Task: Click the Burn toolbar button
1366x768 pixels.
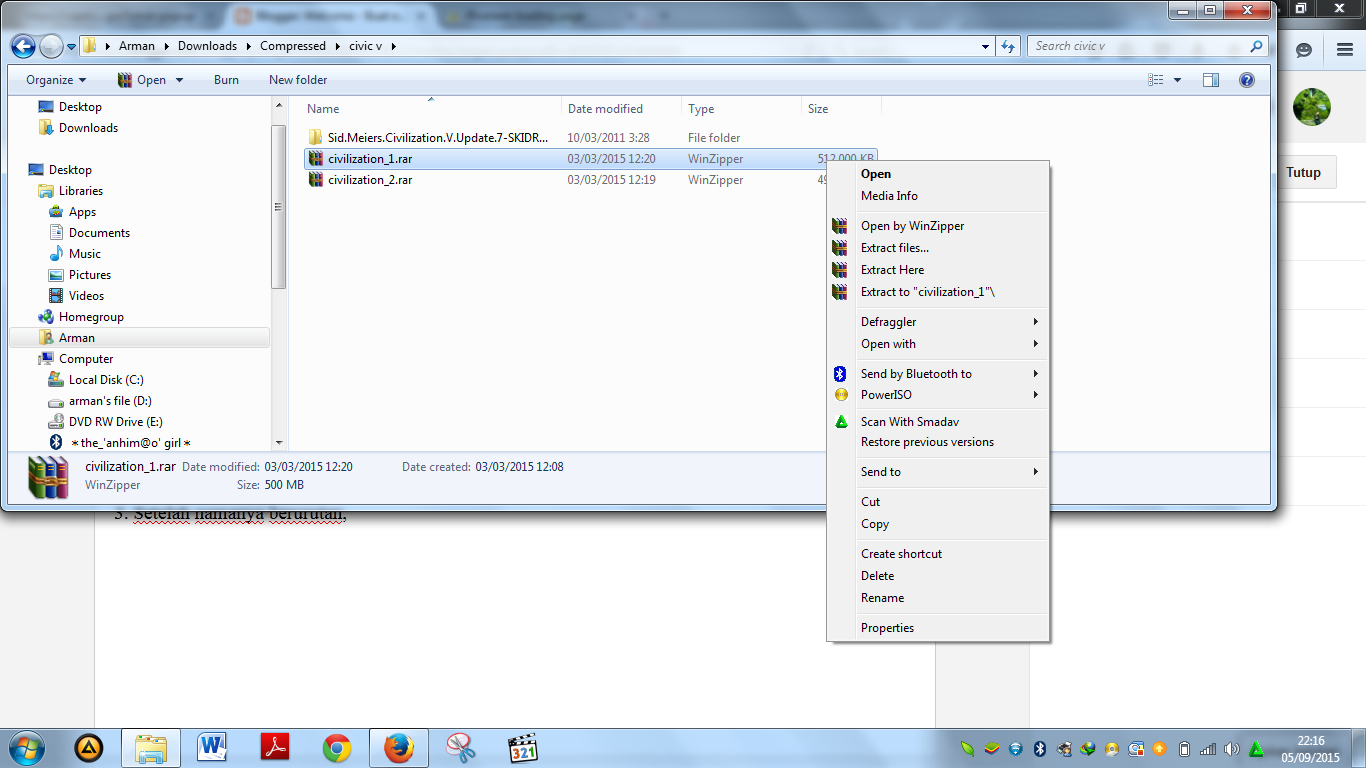Action: tap(226, 80)
